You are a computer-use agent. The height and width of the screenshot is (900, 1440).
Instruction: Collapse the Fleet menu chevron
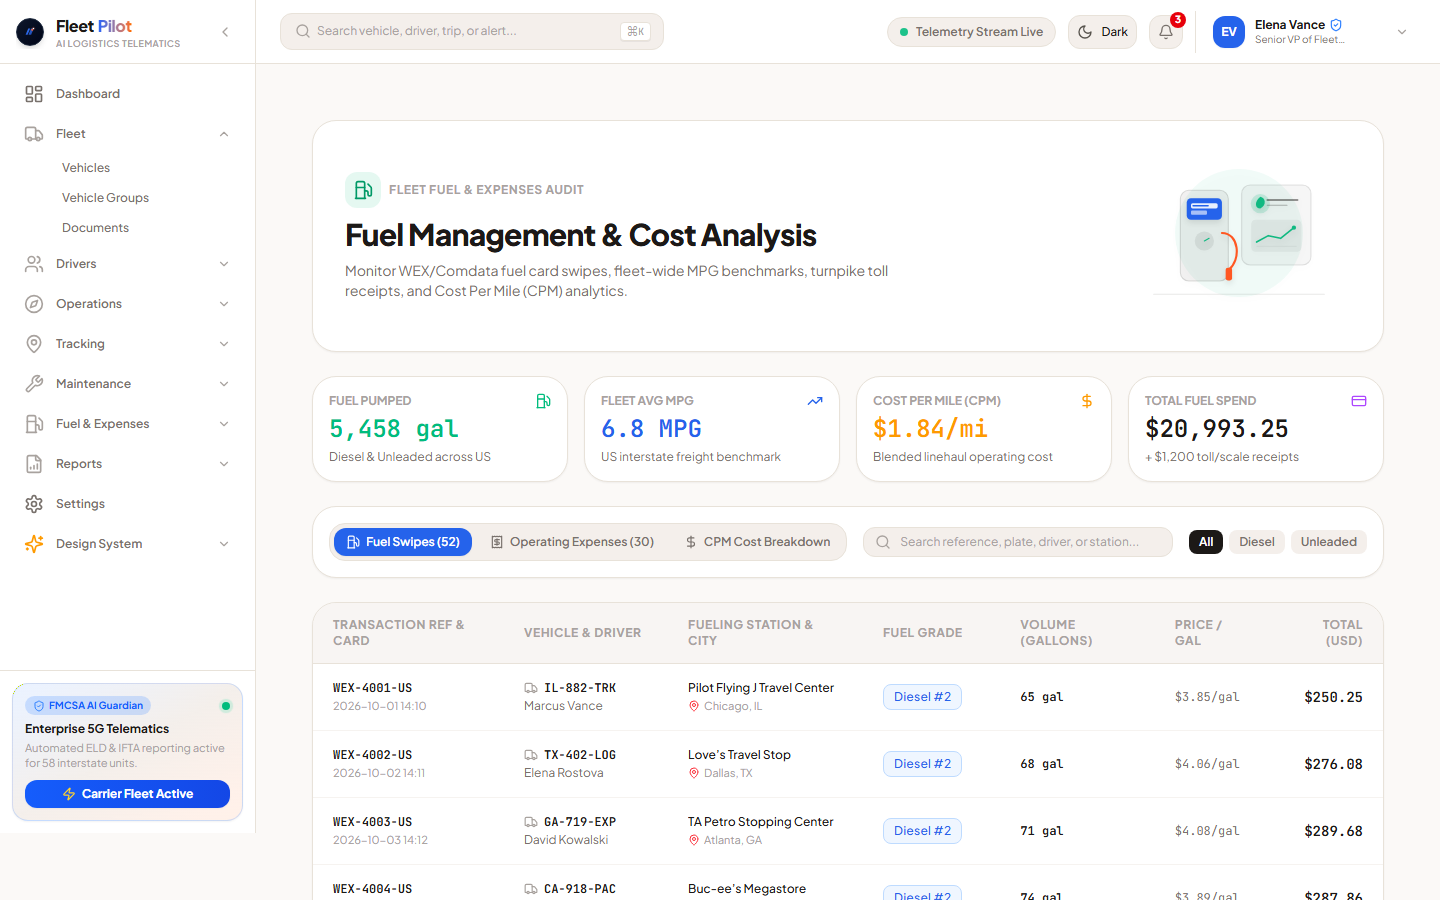pyautogui.click(x=224, y=134)
